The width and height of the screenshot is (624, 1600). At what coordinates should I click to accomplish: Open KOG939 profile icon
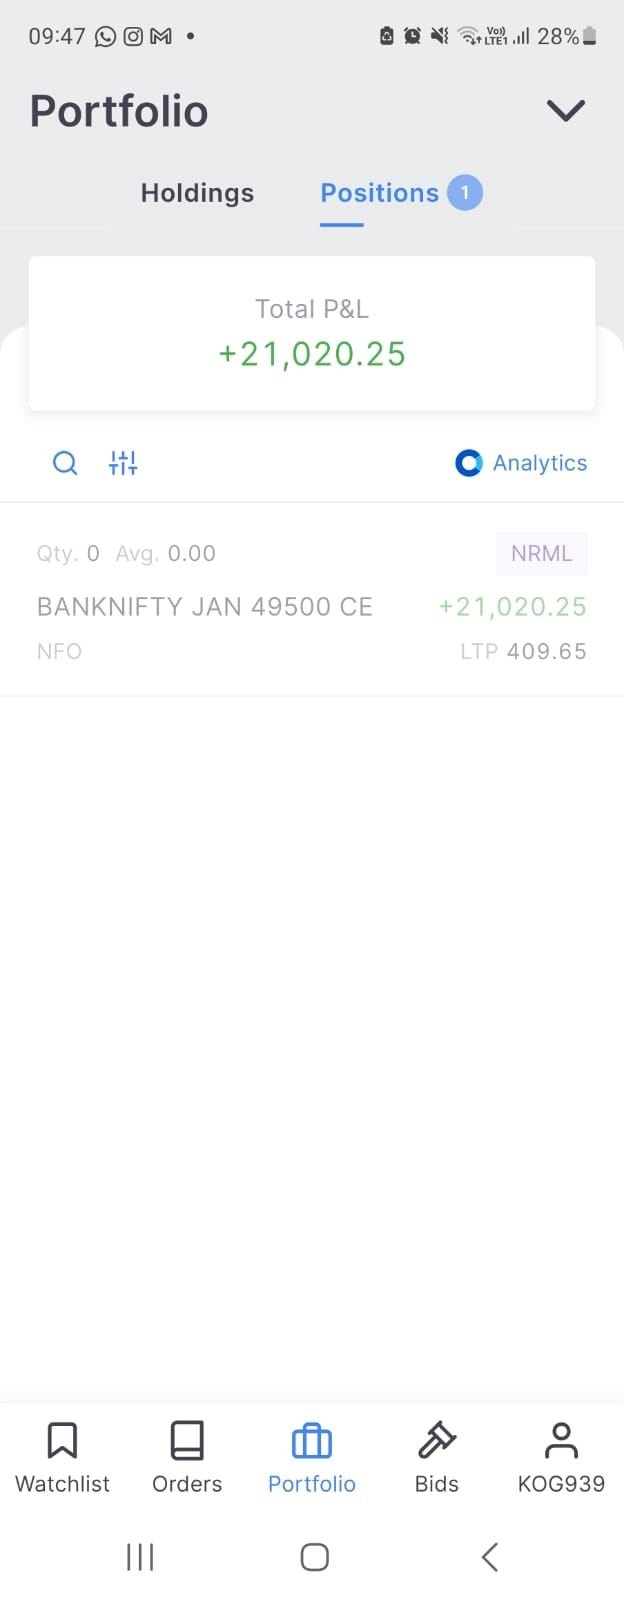point(561,1441)
